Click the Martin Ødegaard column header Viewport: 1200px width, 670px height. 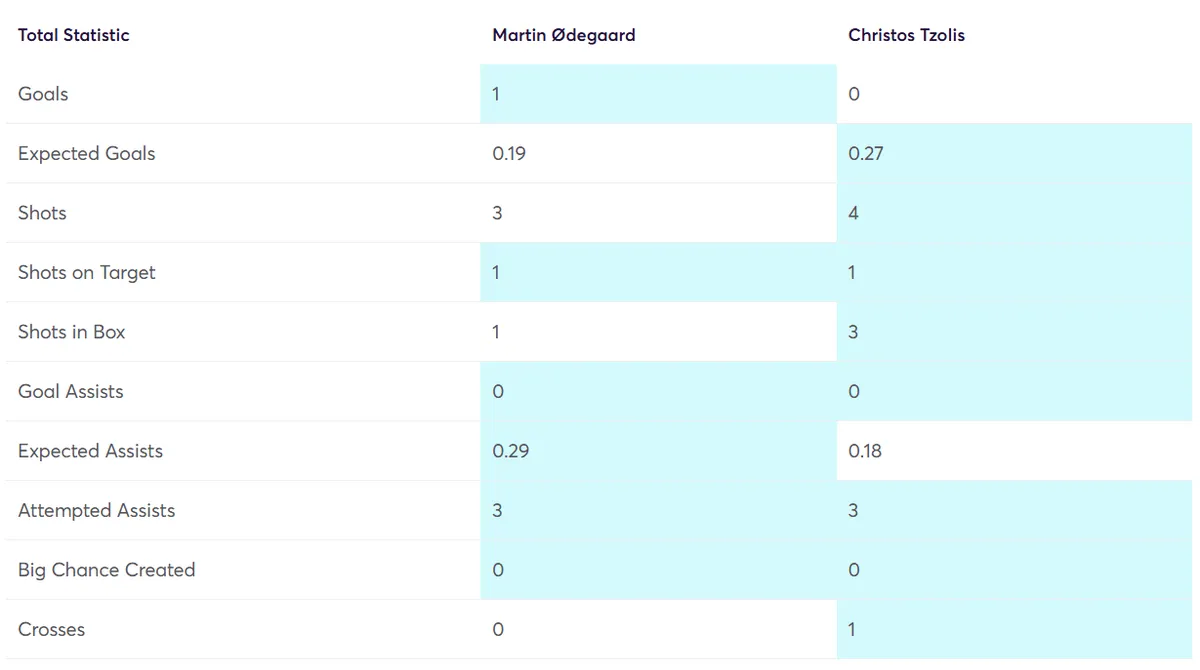point(564,35)
